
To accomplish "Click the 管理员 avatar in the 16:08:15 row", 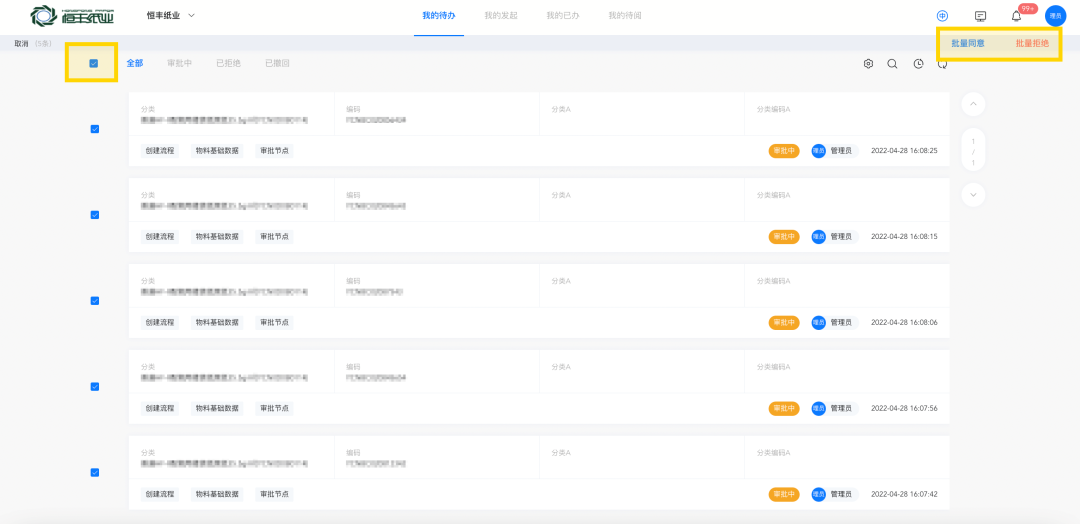I will click(818, 237).
